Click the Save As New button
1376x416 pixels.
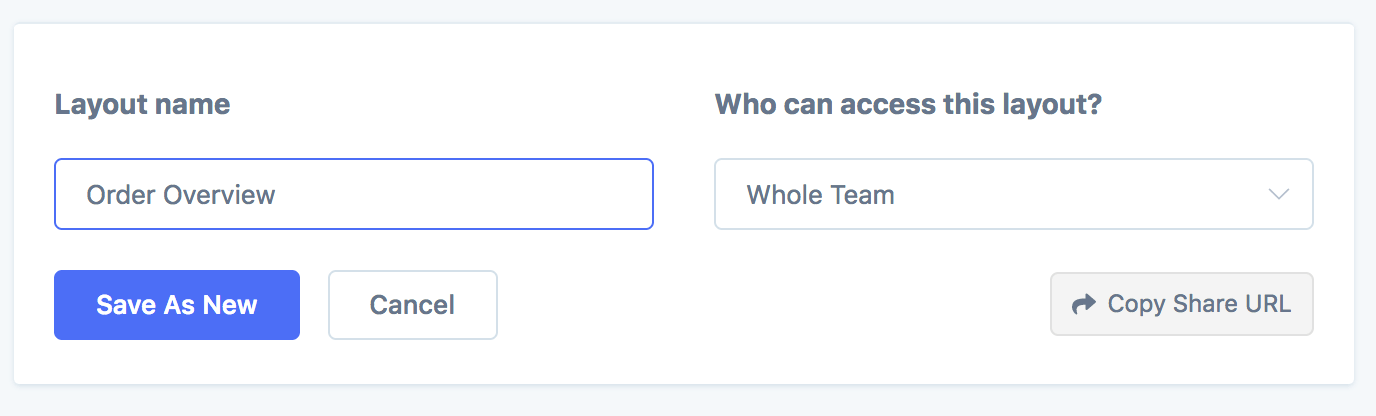tap(177, 305)
